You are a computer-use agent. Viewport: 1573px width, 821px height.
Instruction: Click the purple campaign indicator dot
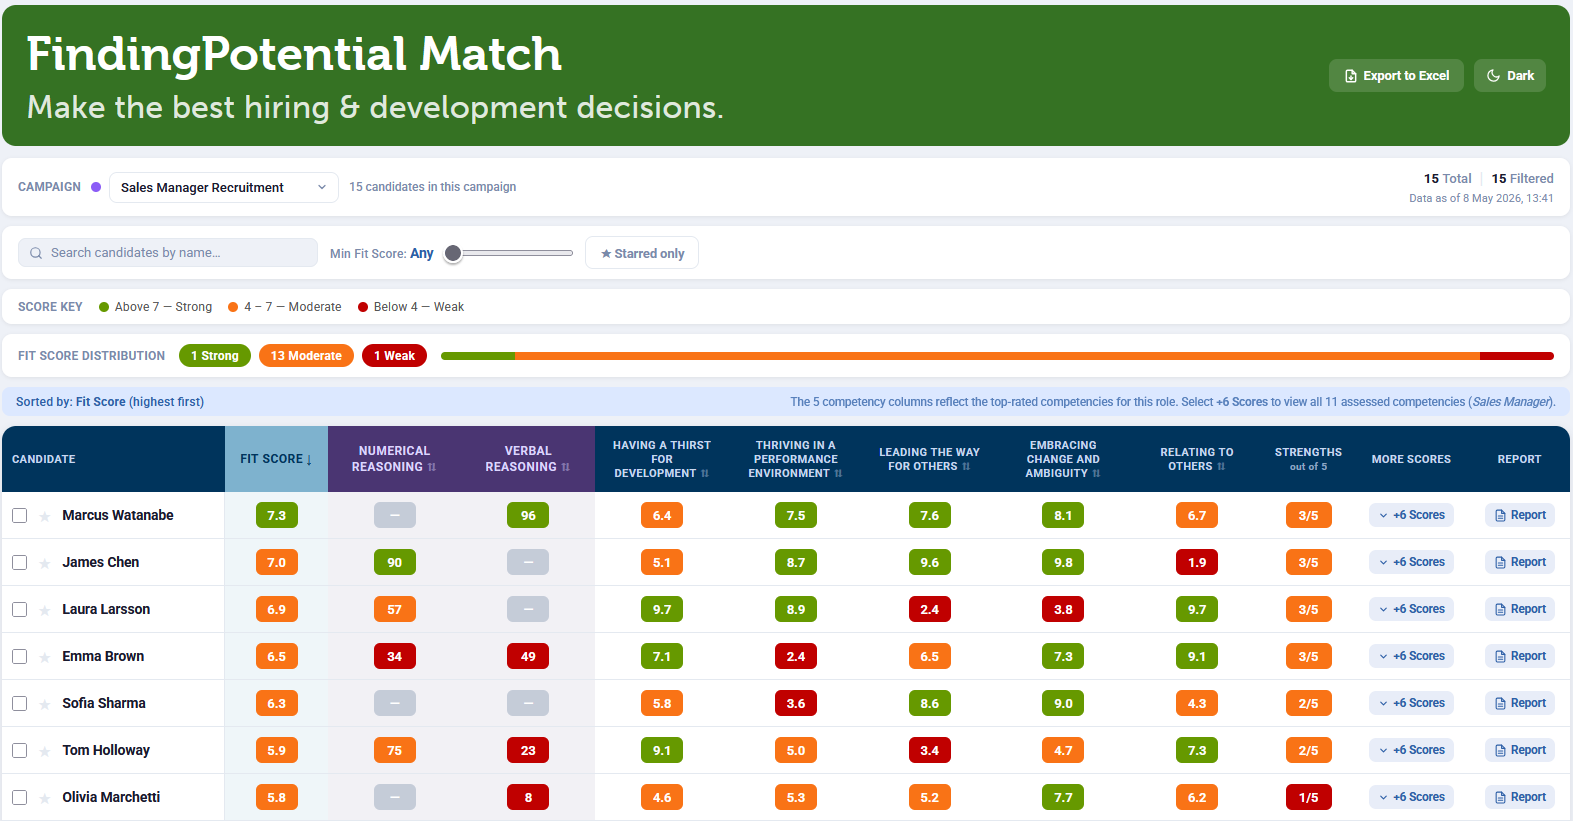click(x=96, y=187)
